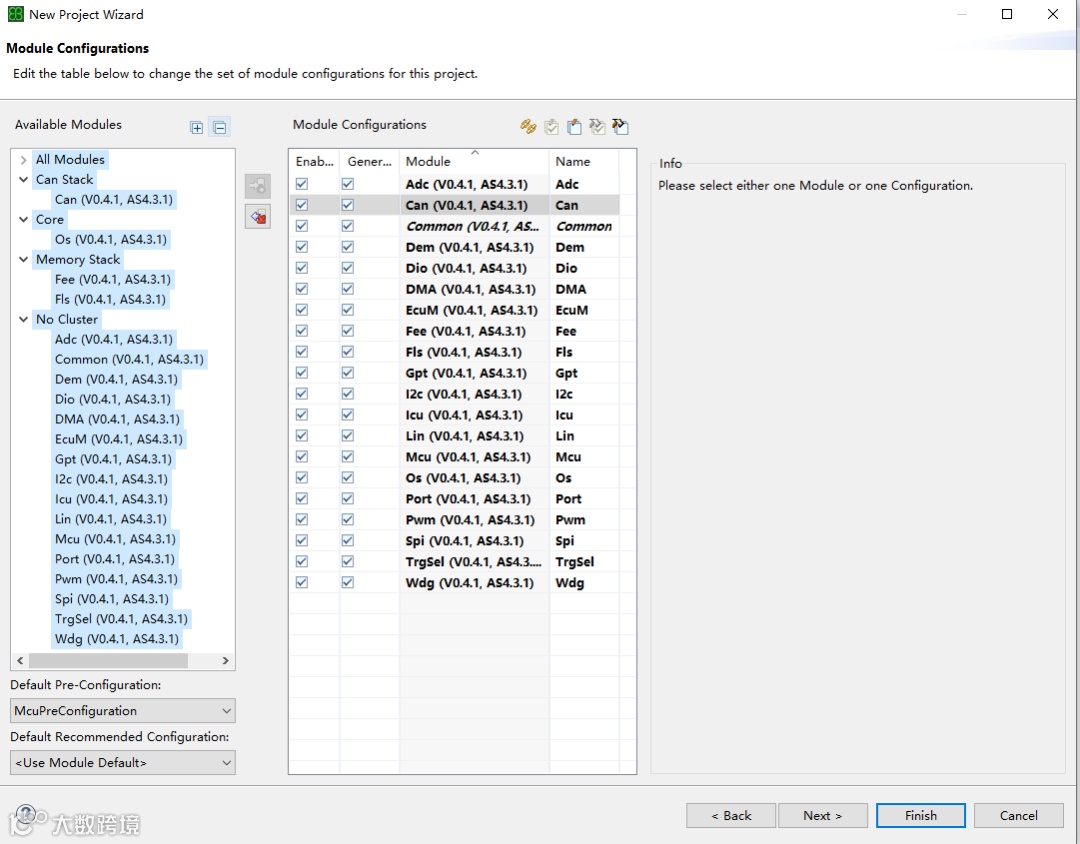Click the Next button

coord(822,815)
